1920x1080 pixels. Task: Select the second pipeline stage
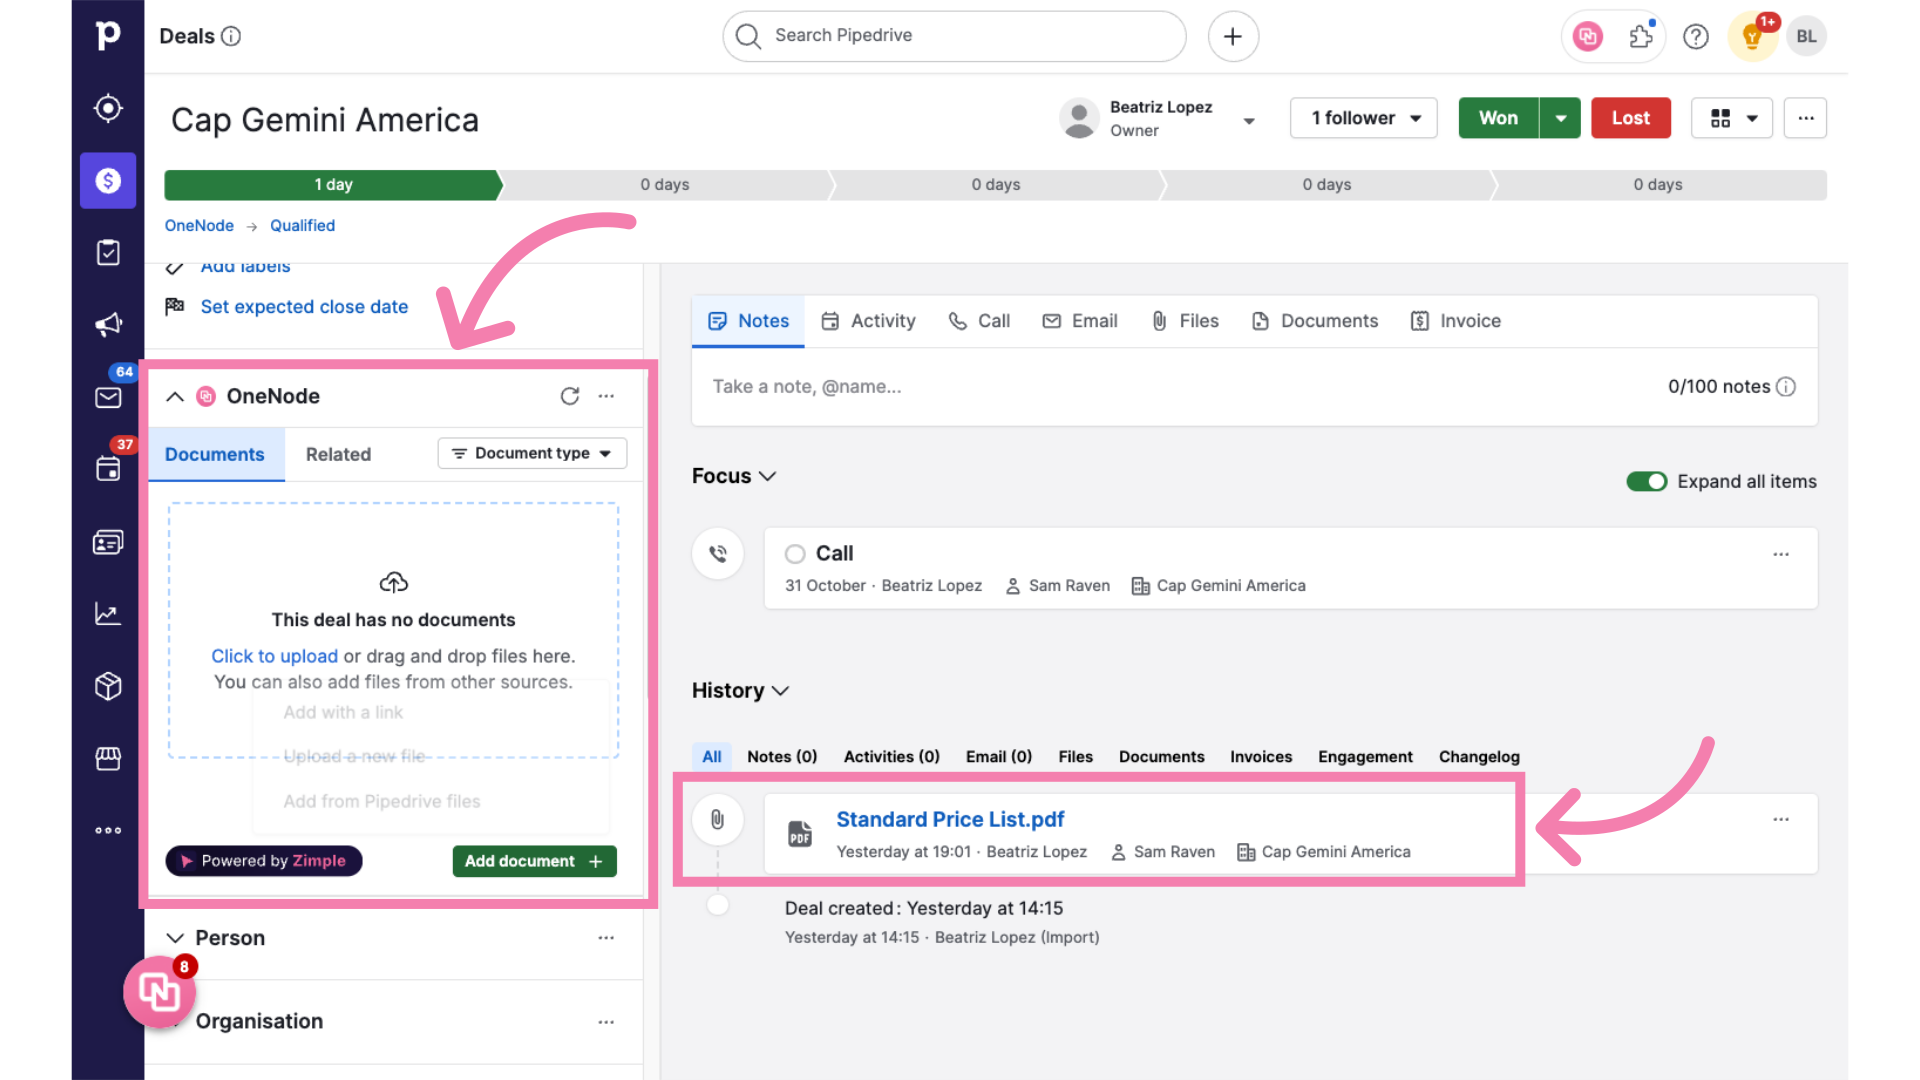665,185
